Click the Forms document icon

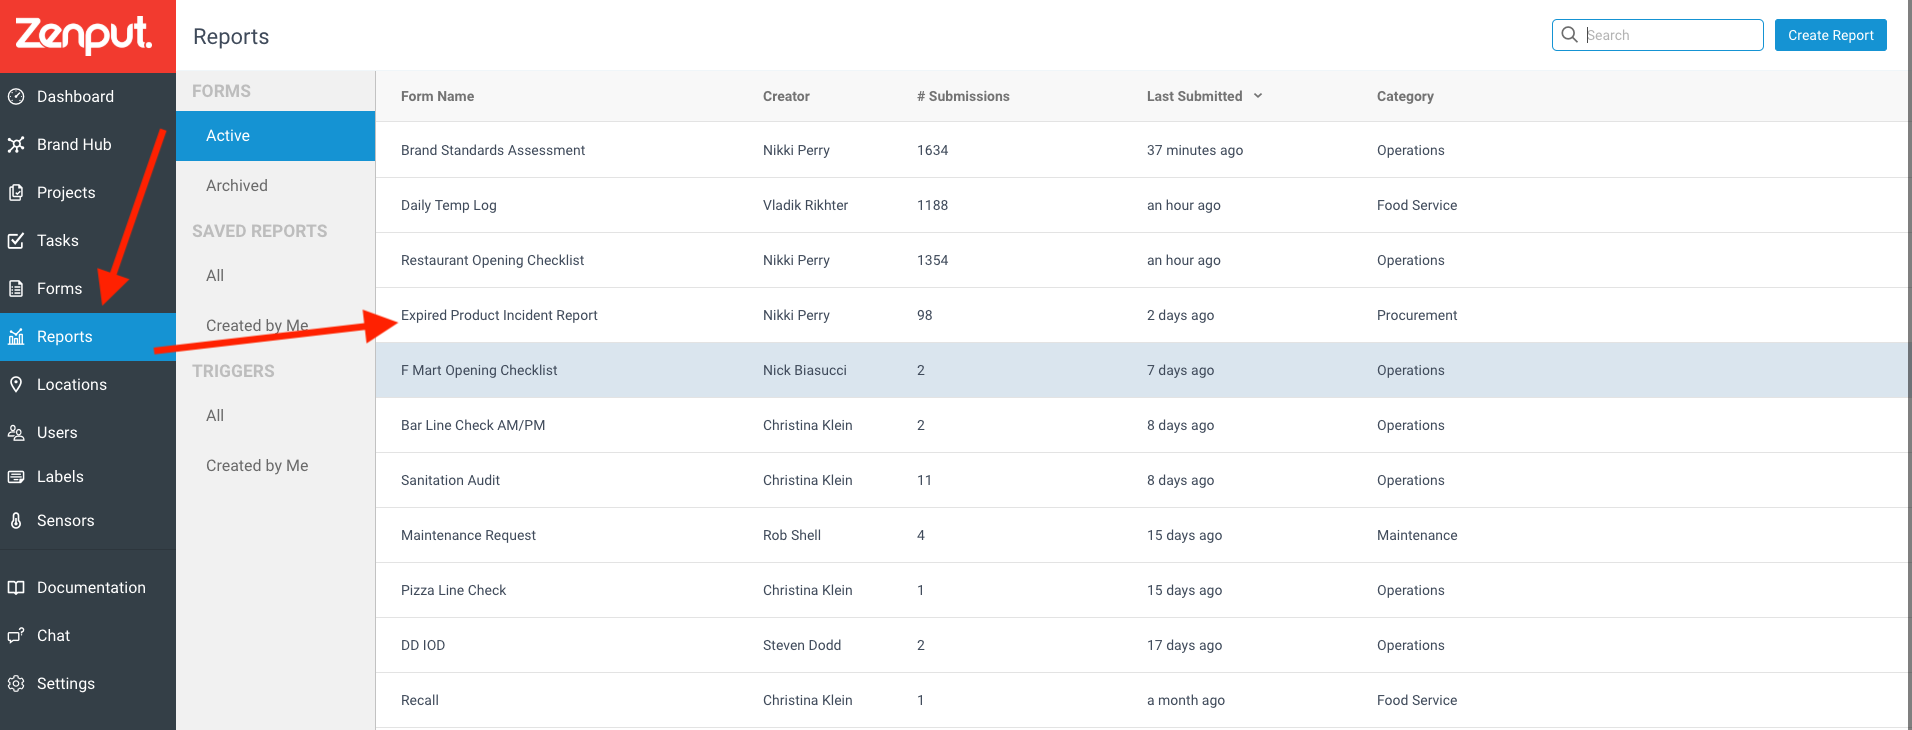[x=16, y=289]
